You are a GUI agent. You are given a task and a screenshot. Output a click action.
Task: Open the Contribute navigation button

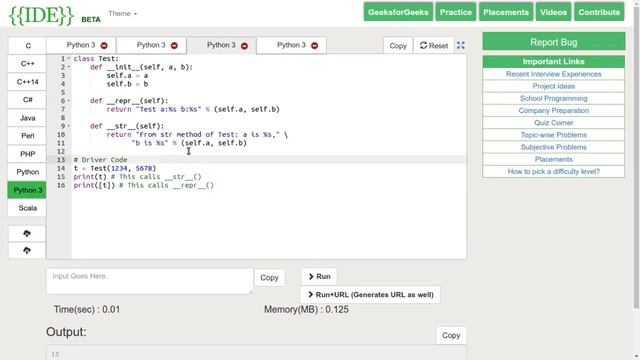pos(599,12)
